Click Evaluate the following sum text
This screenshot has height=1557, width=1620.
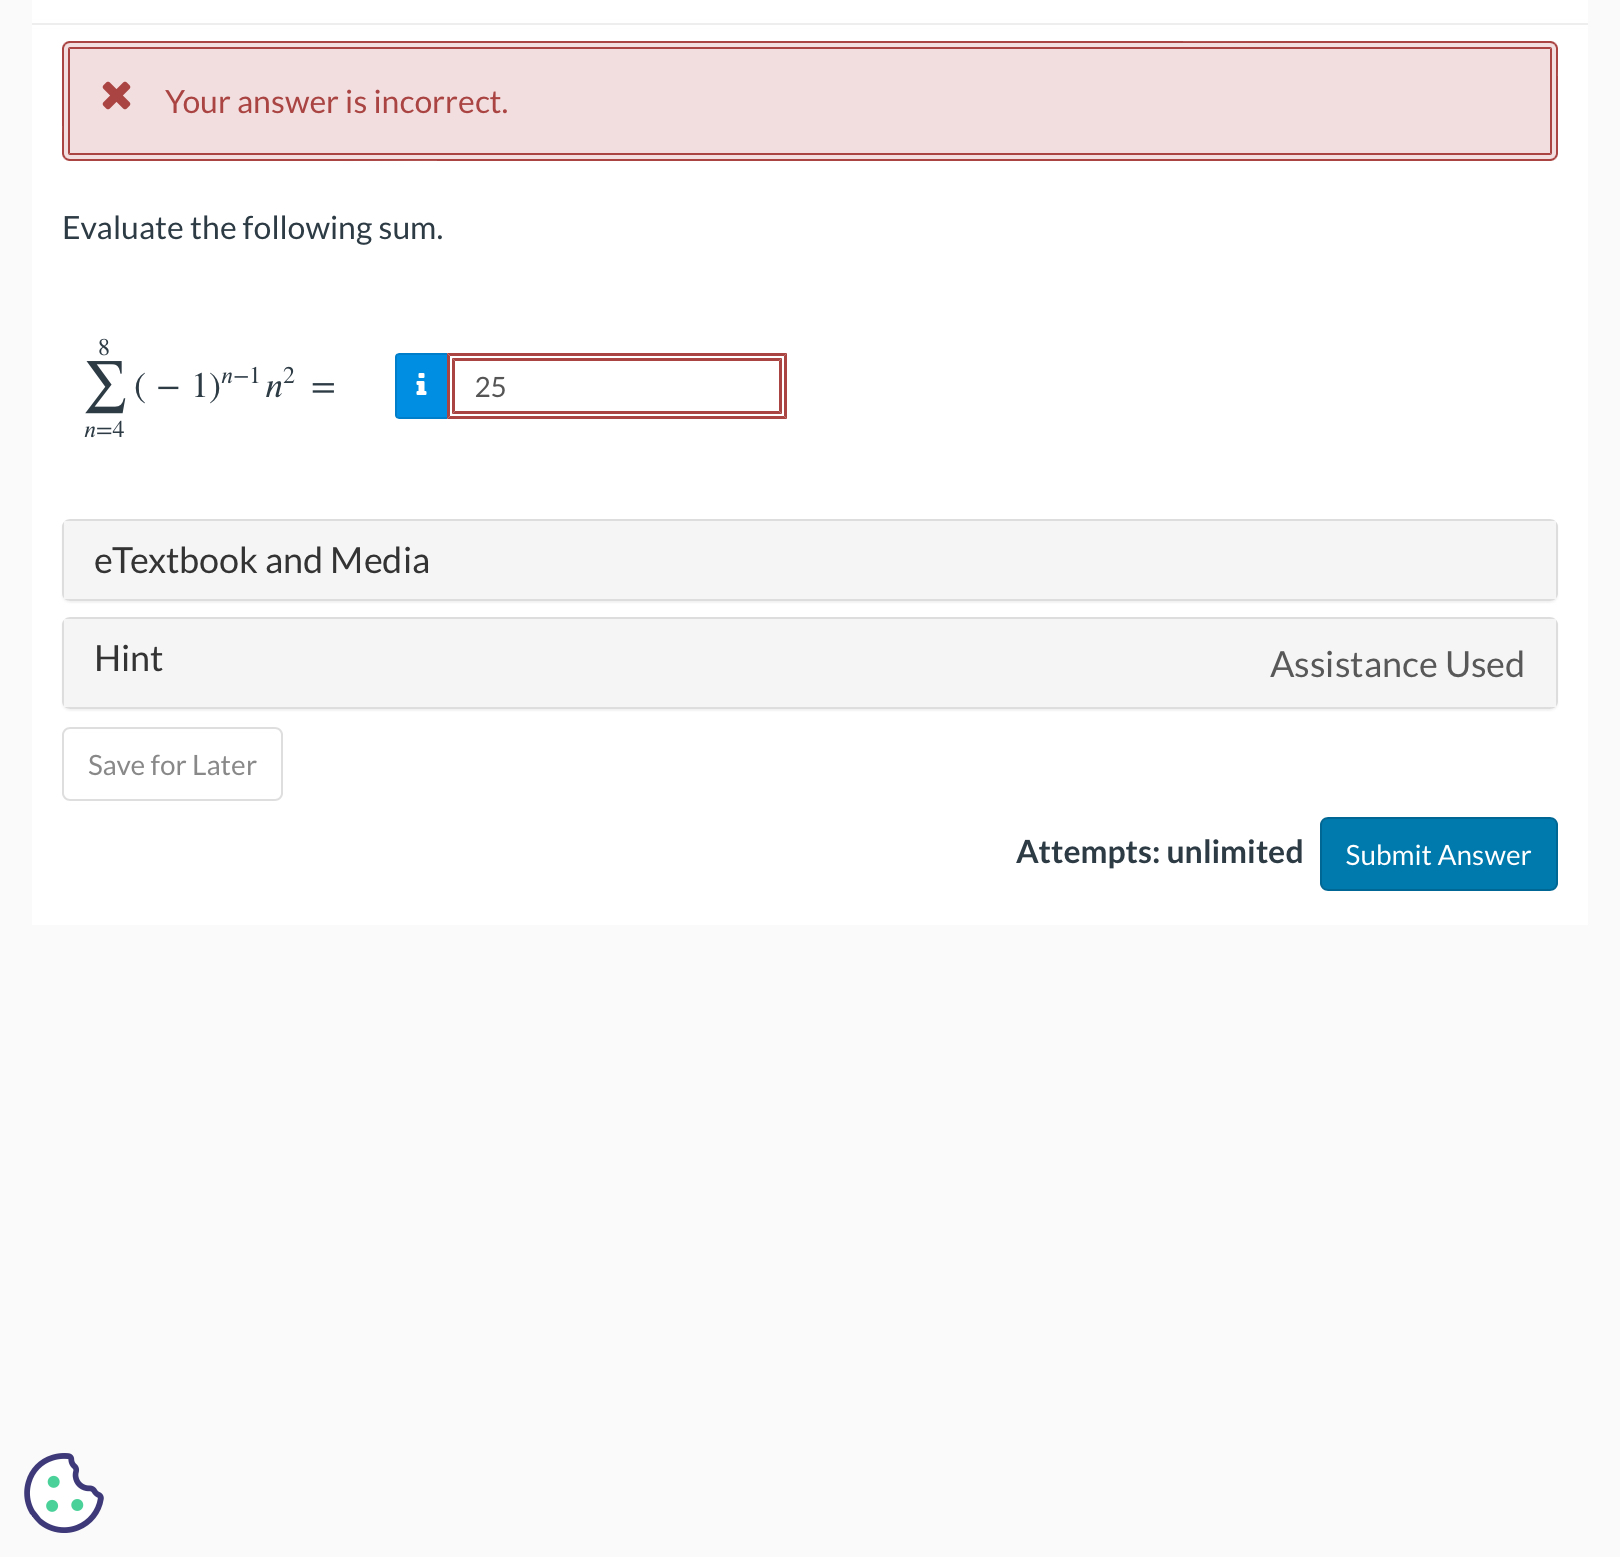tap(252, 228)
